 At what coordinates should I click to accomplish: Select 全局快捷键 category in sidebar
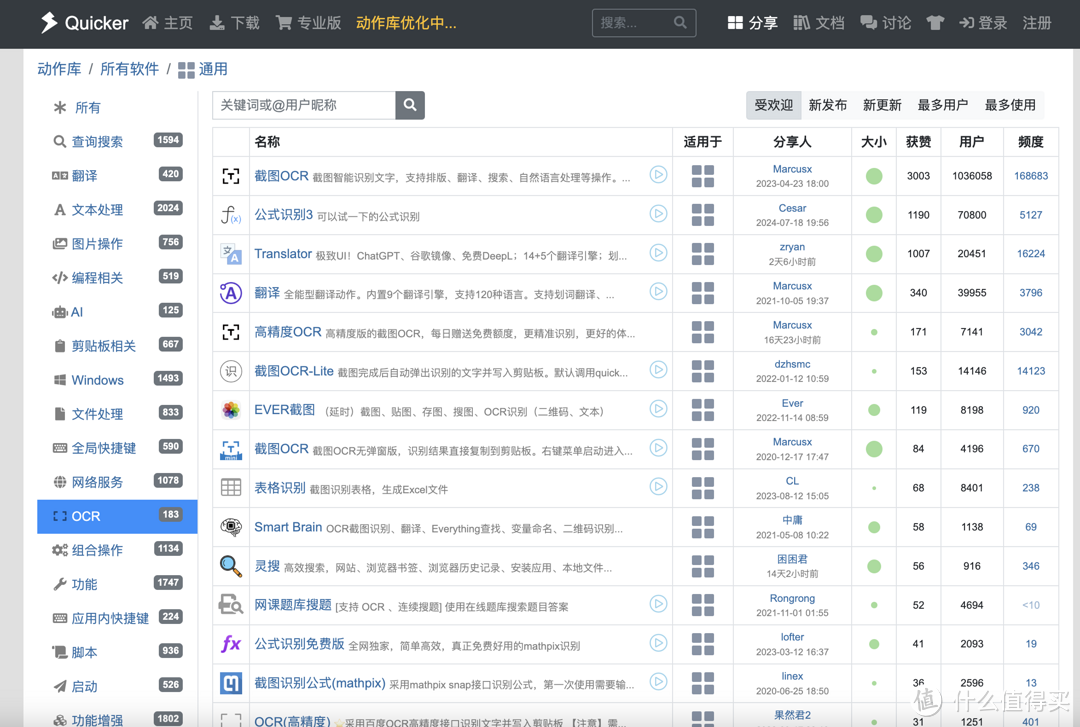117,448
